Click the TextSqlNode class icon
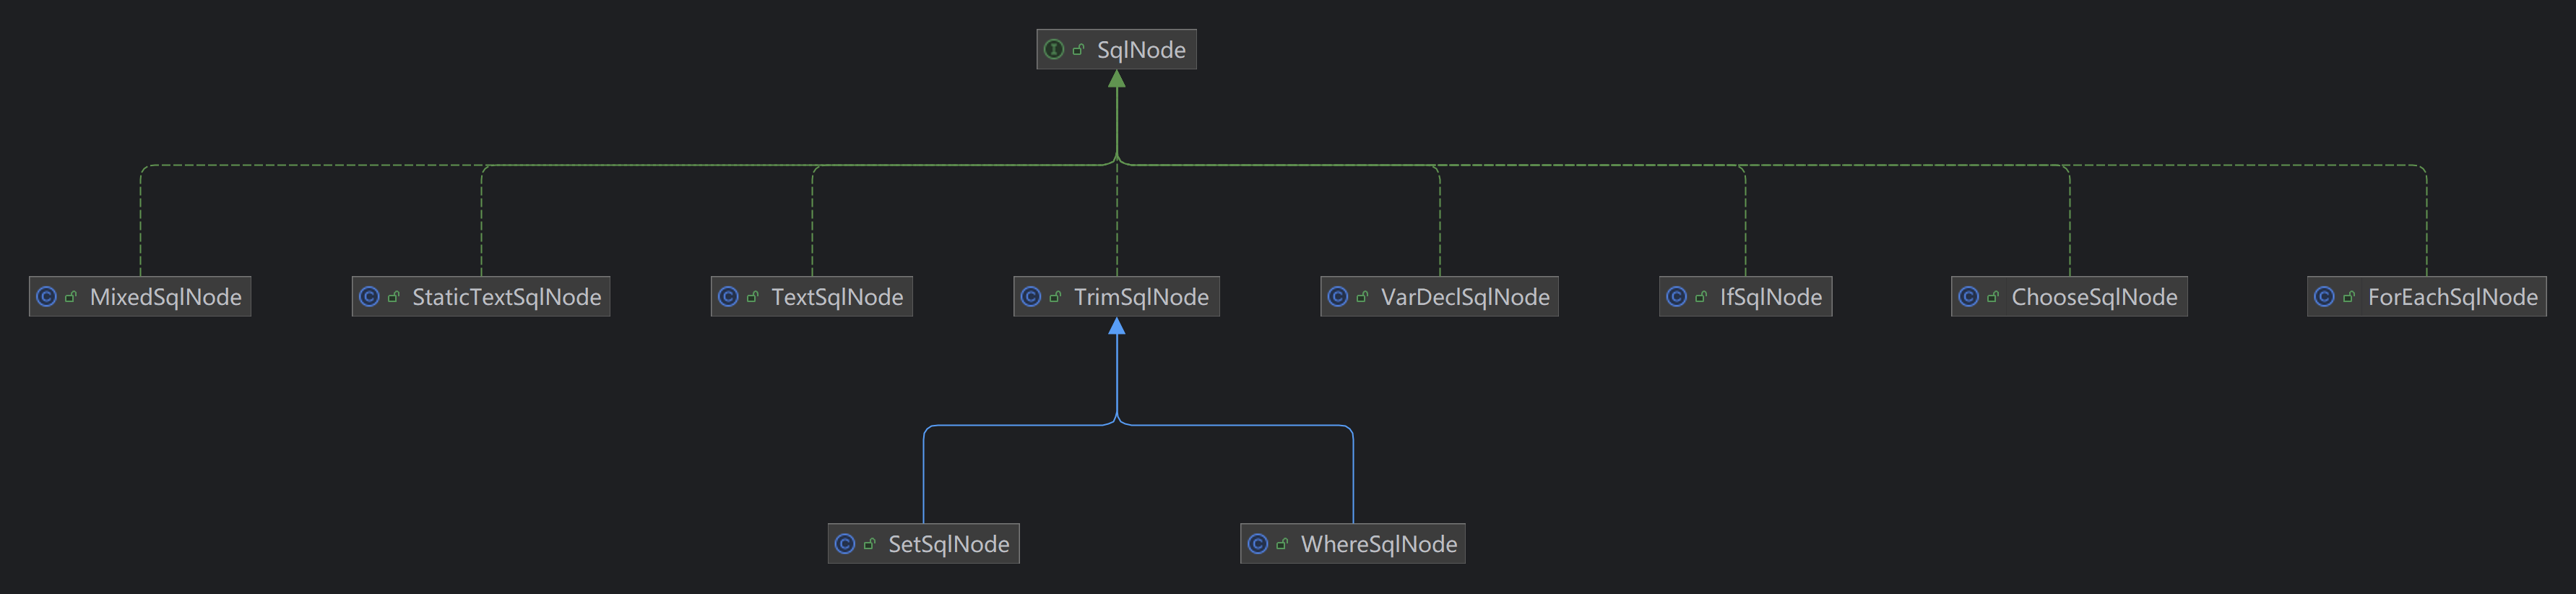The image size is (2576, 594). [728, 296]
